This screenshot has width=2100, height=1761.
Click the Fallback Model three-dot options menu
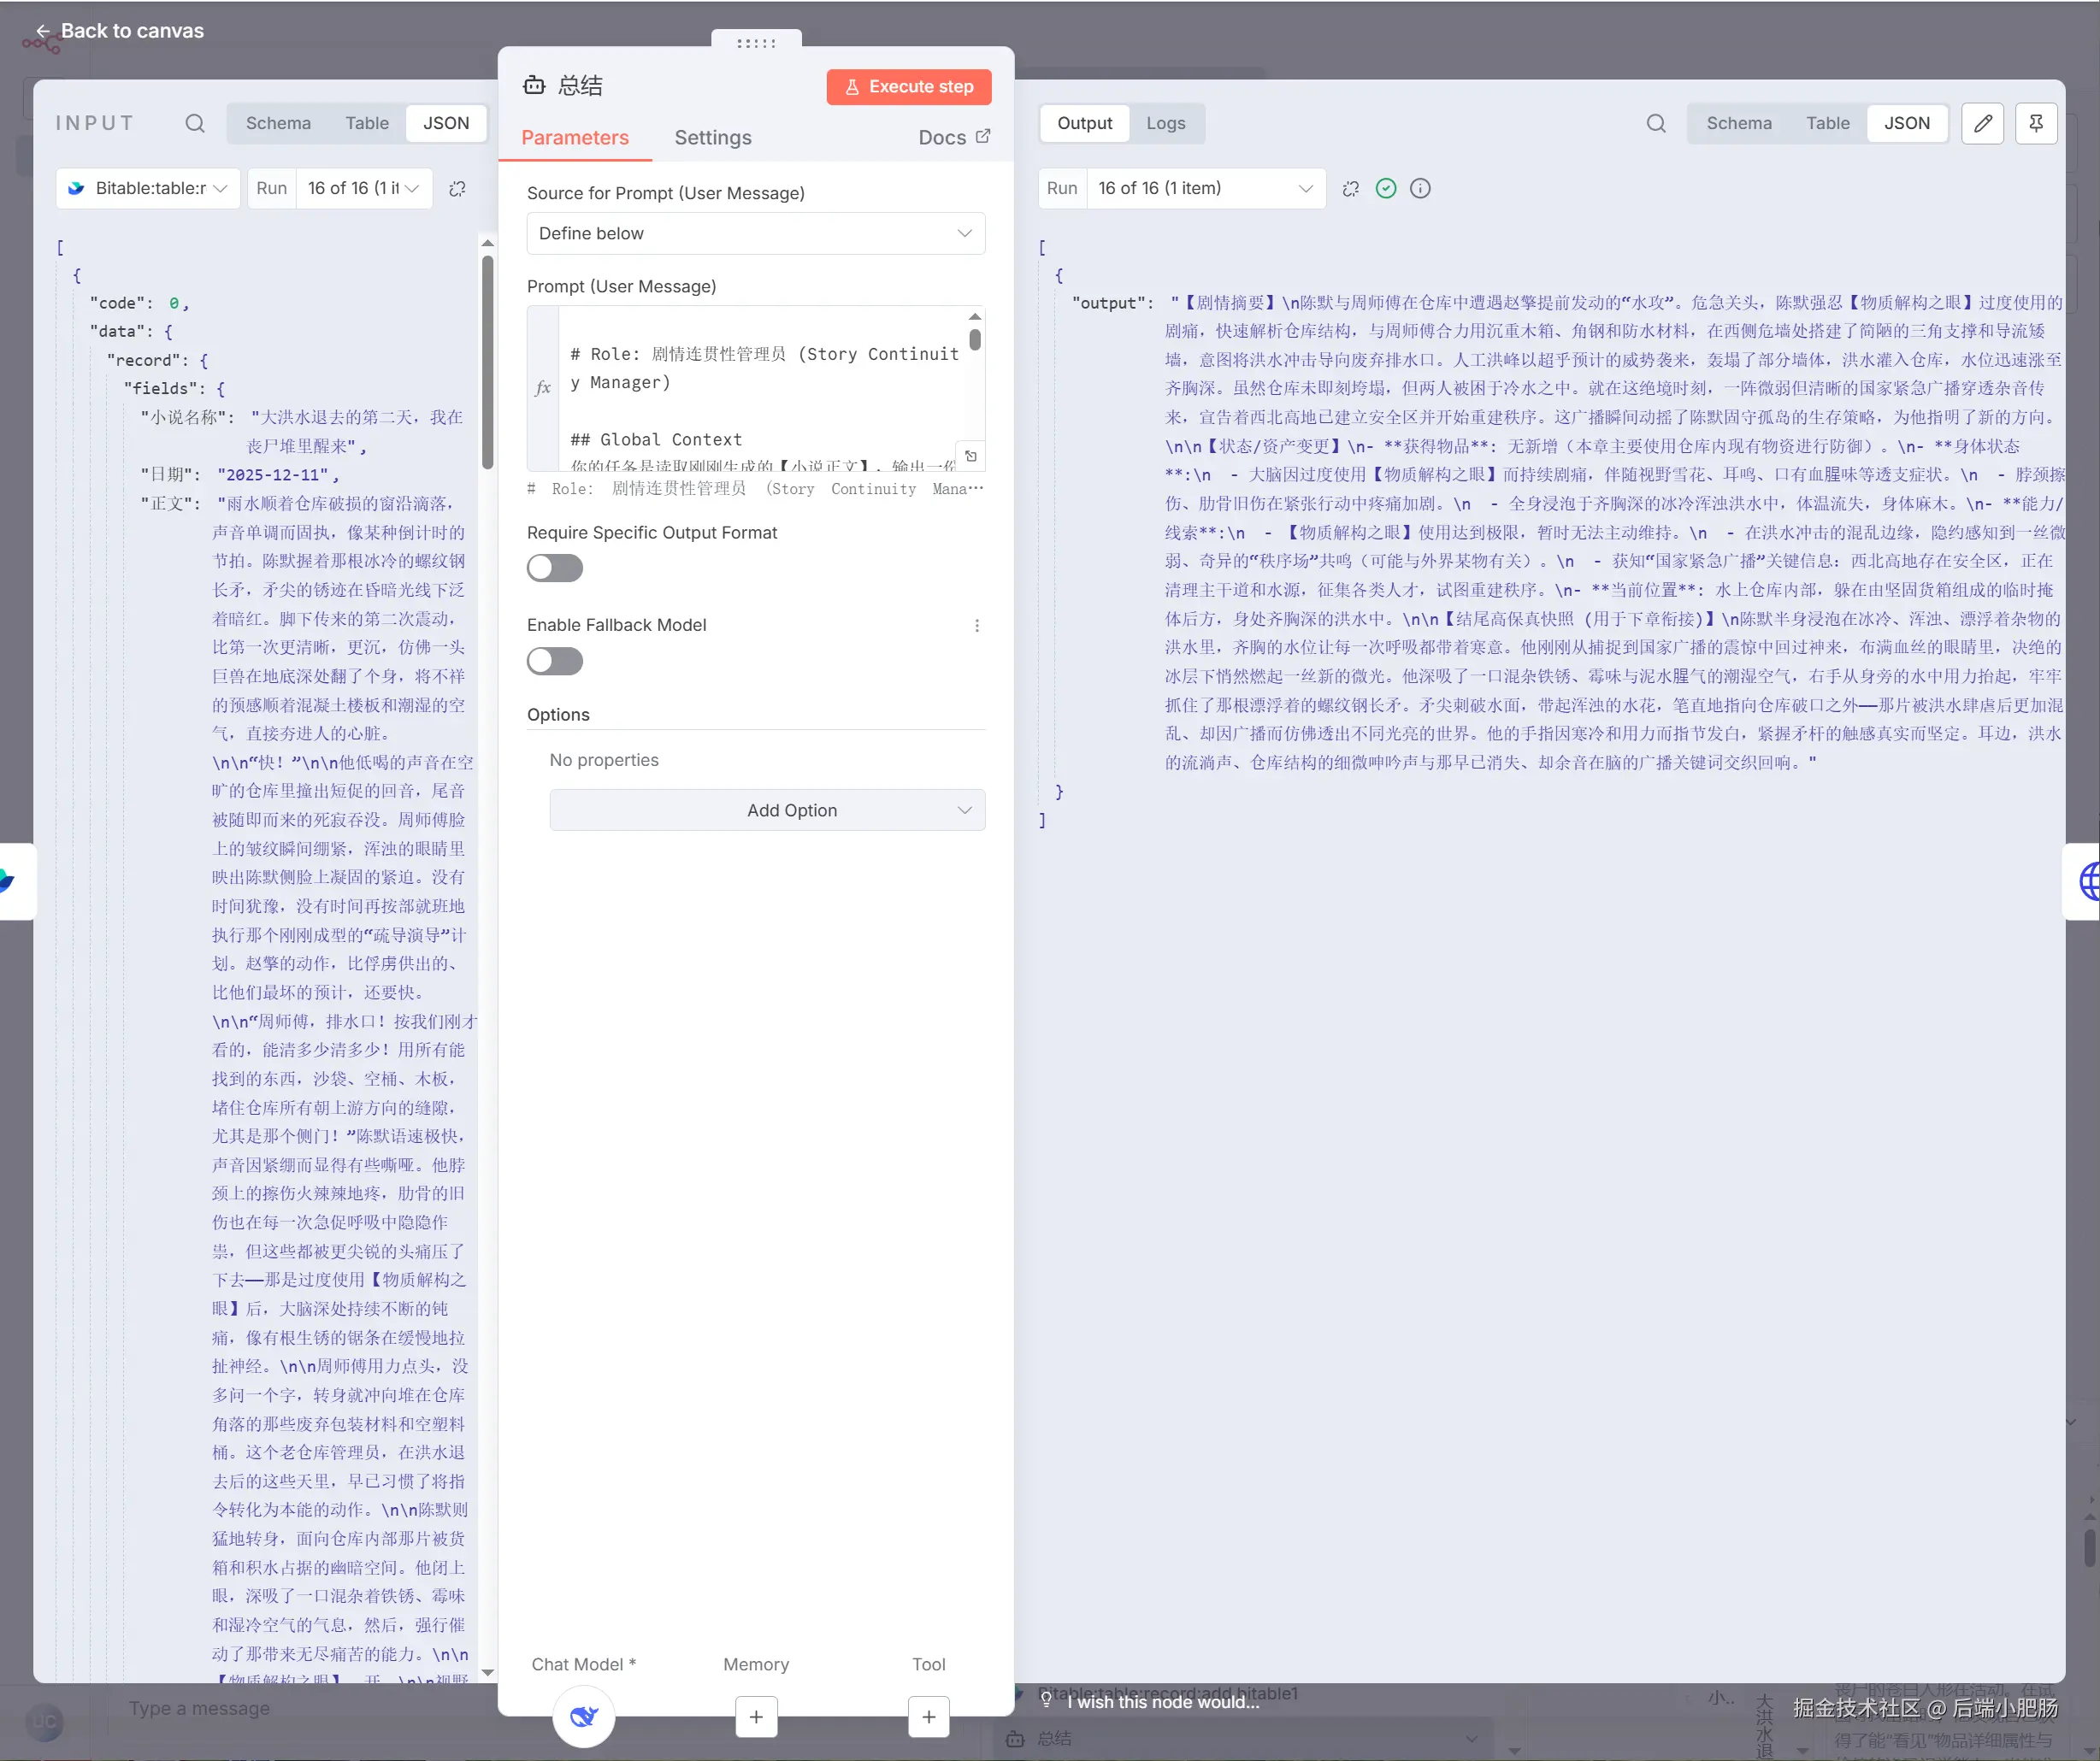(x=977, y=625)
